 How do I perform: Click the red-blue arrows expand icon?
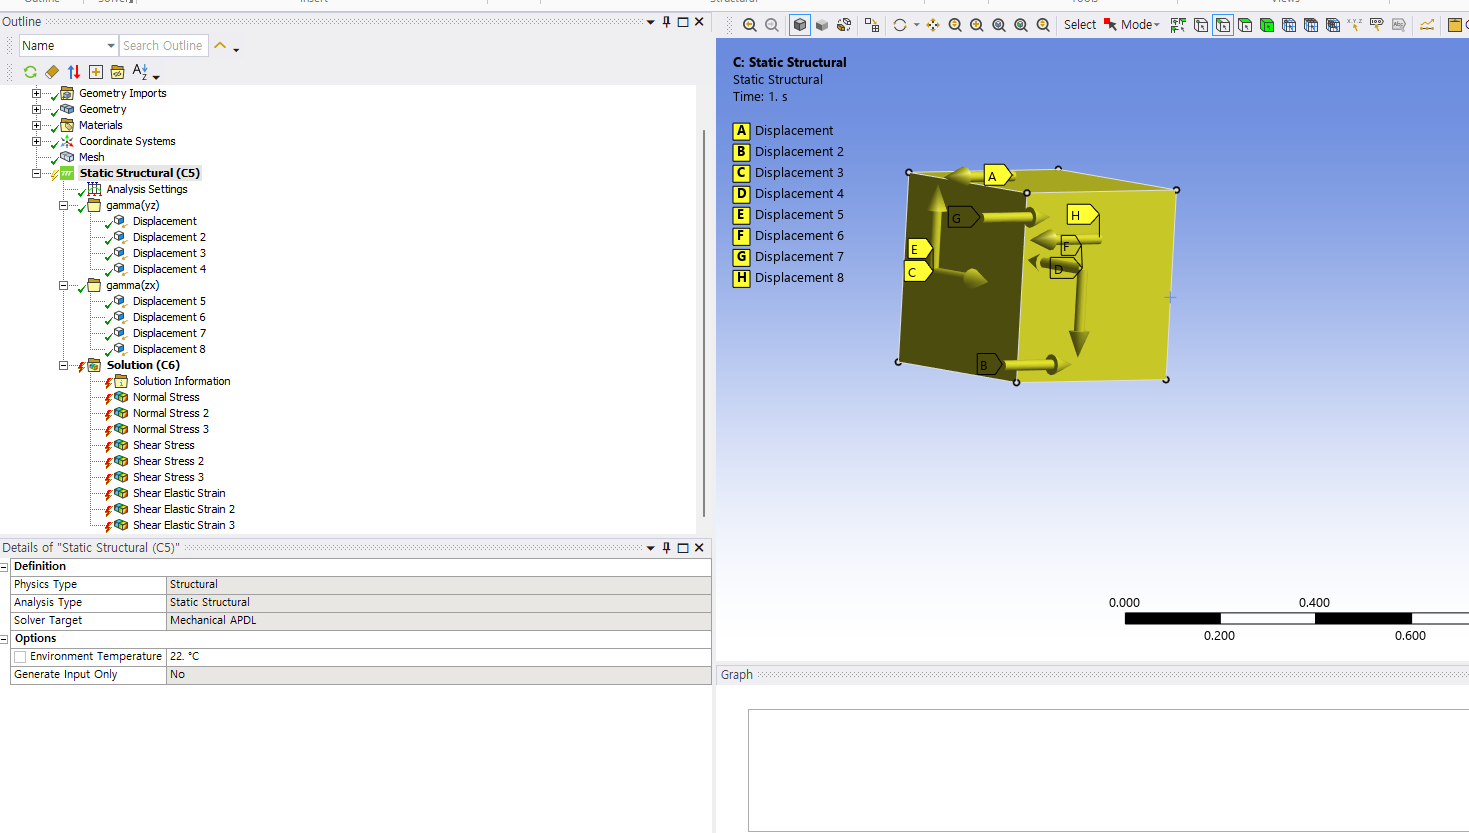point(74,72)
